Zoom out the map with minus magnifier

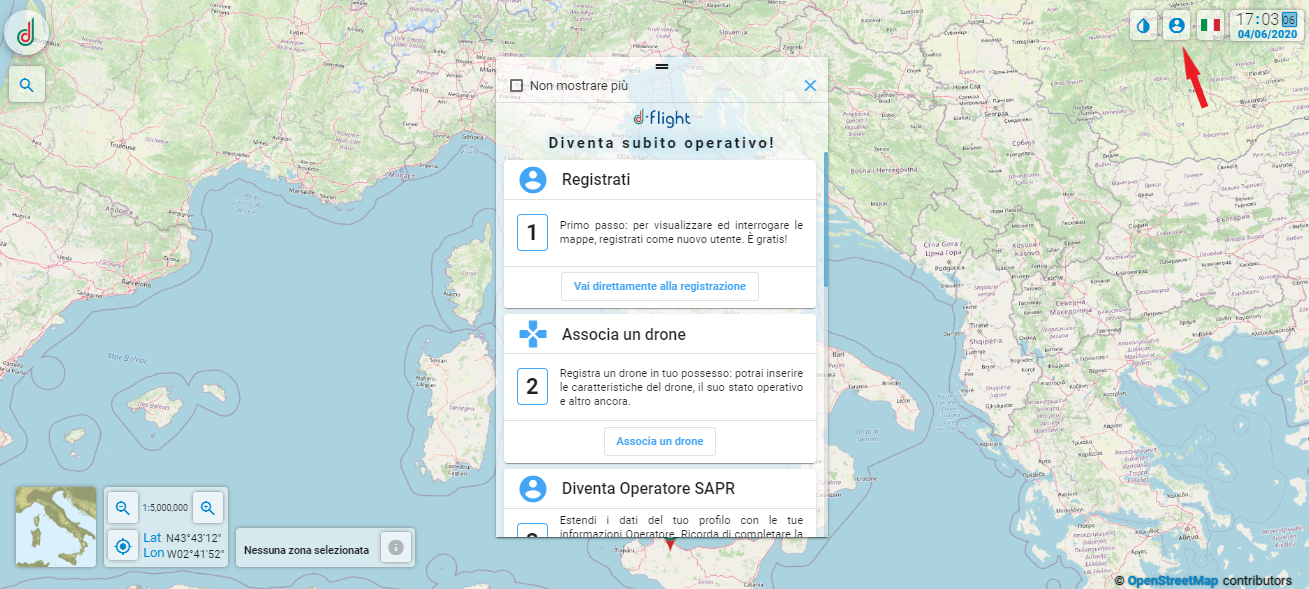pos(122,508)
